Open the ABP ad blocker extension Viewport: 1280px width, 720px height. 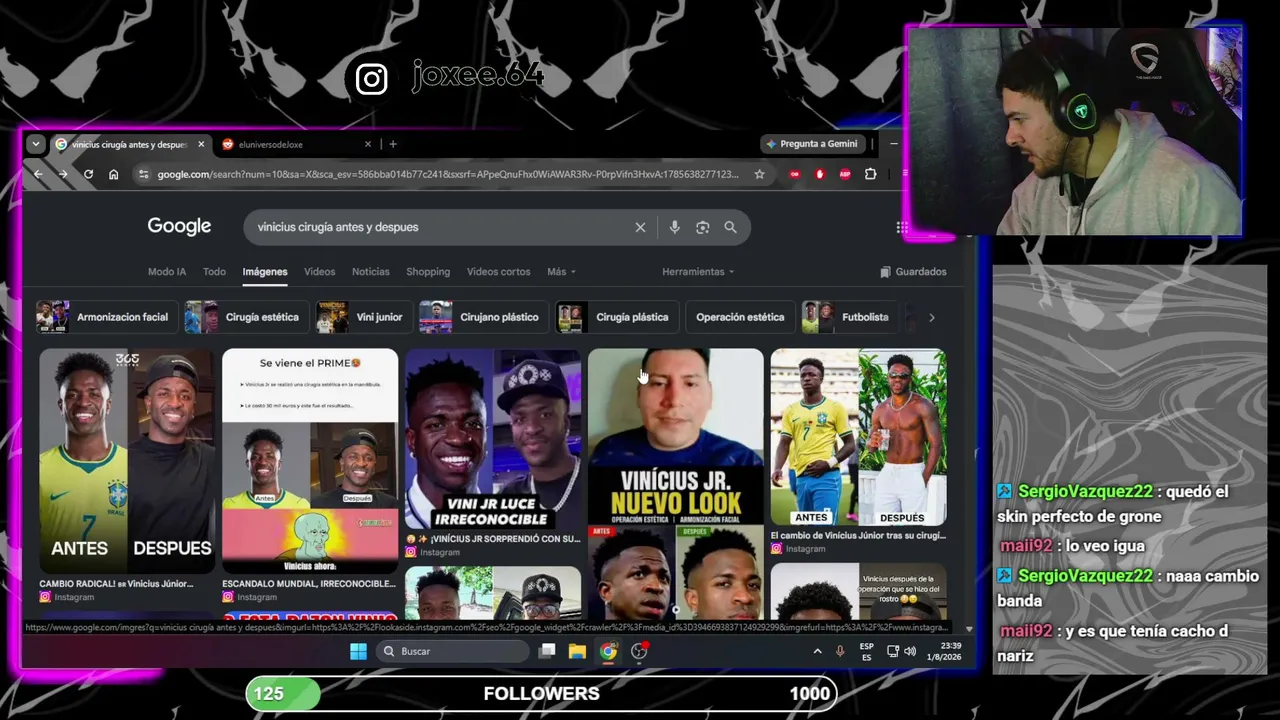tap(845, 174)
